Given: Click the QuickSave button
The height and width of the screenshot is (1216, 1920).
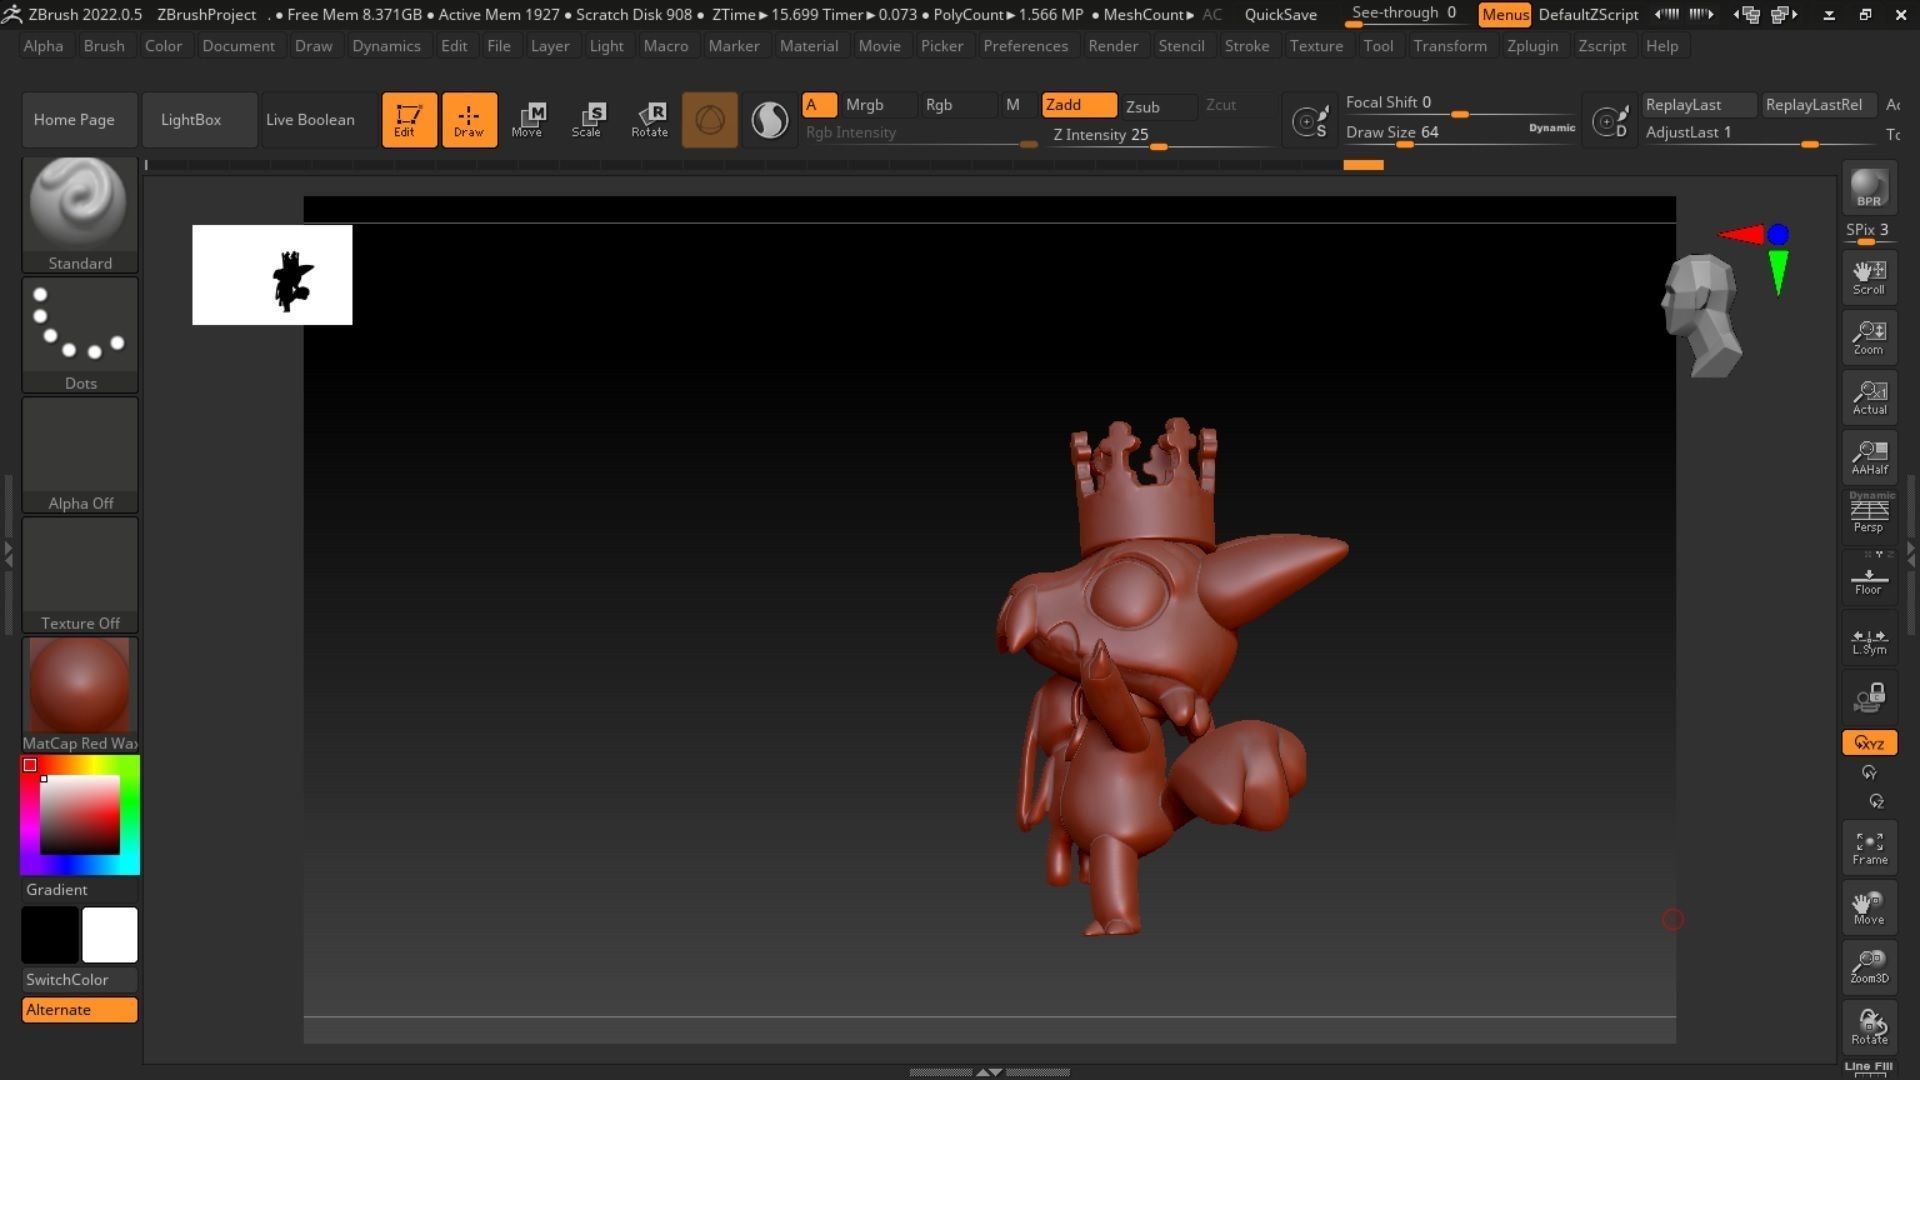Looking at the screenshot, I should click(x=1280, y=15).
